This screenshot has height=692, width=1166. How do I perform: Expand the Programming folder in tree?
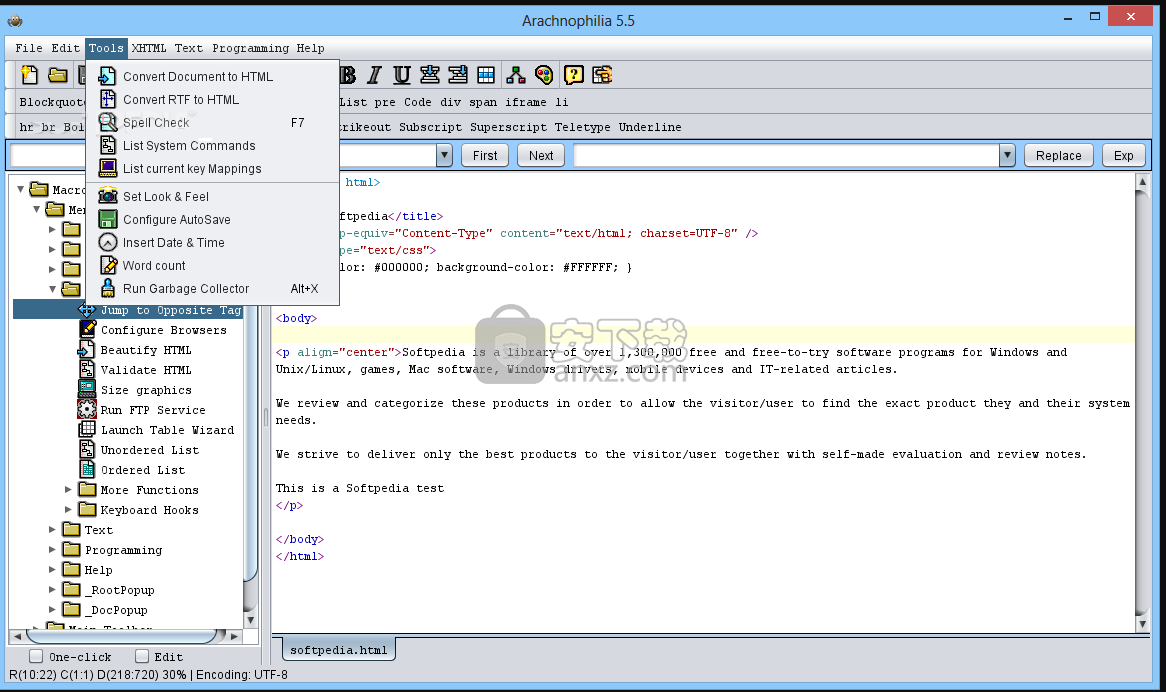[x=52, y=549]
